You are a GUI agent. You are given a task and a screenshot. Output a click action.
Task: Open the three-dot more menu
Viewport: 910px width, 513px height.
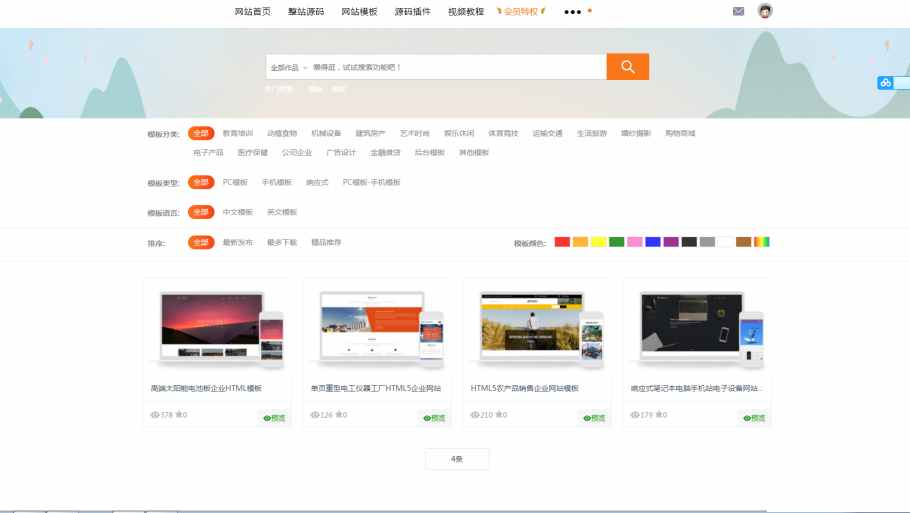pyautogui.click(x=572, y=12)
